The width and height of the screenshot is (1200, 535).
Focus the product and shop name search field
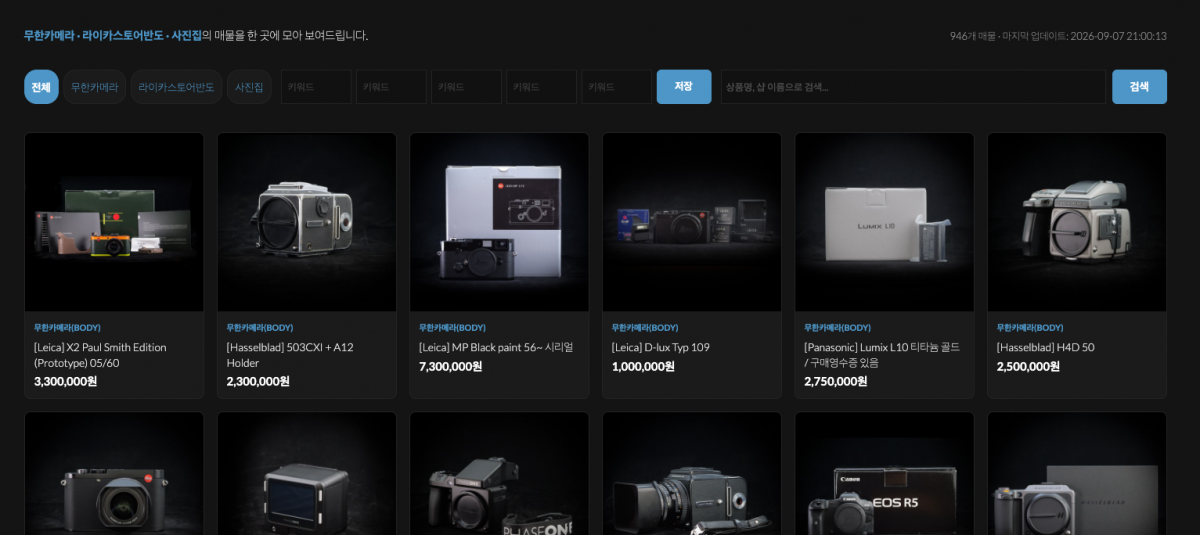913,87
